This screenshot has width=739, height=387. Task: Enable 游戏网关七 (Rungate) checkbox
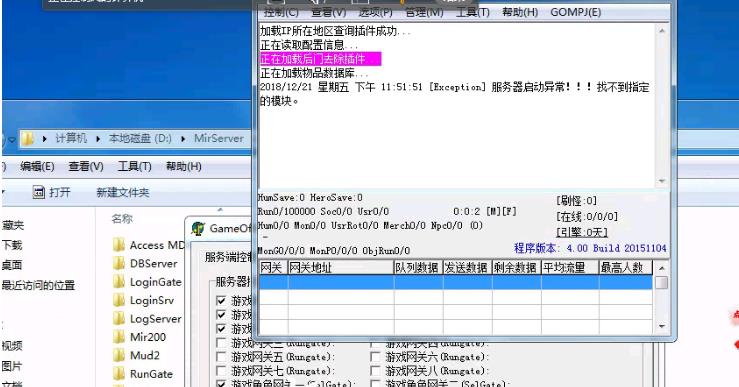[221, 371]
